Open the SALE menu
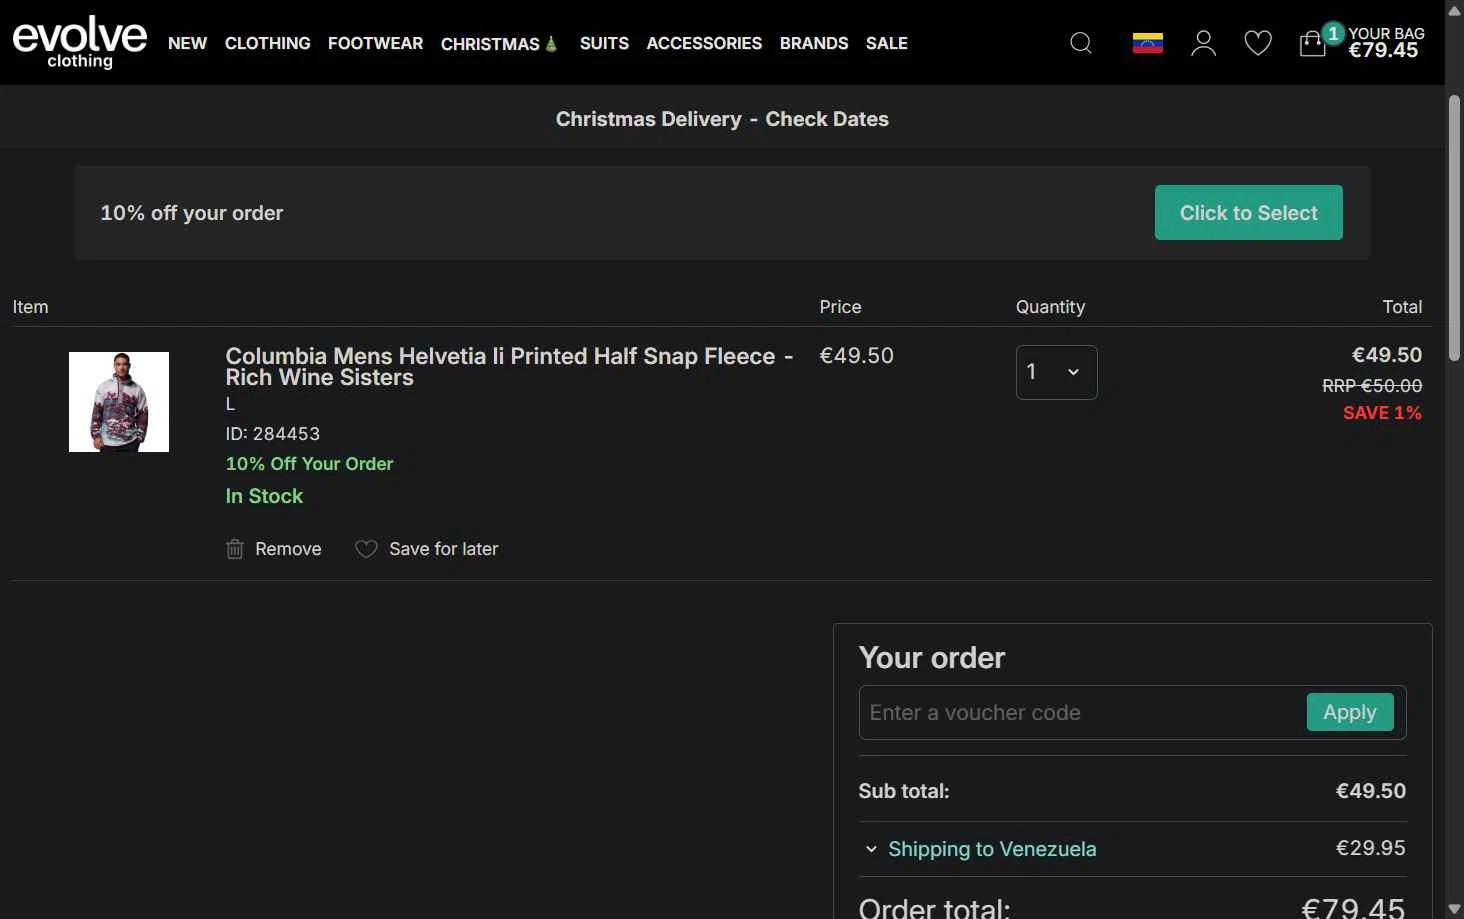The width and height of the screenshot is (1464, 919). click(887, 43)
